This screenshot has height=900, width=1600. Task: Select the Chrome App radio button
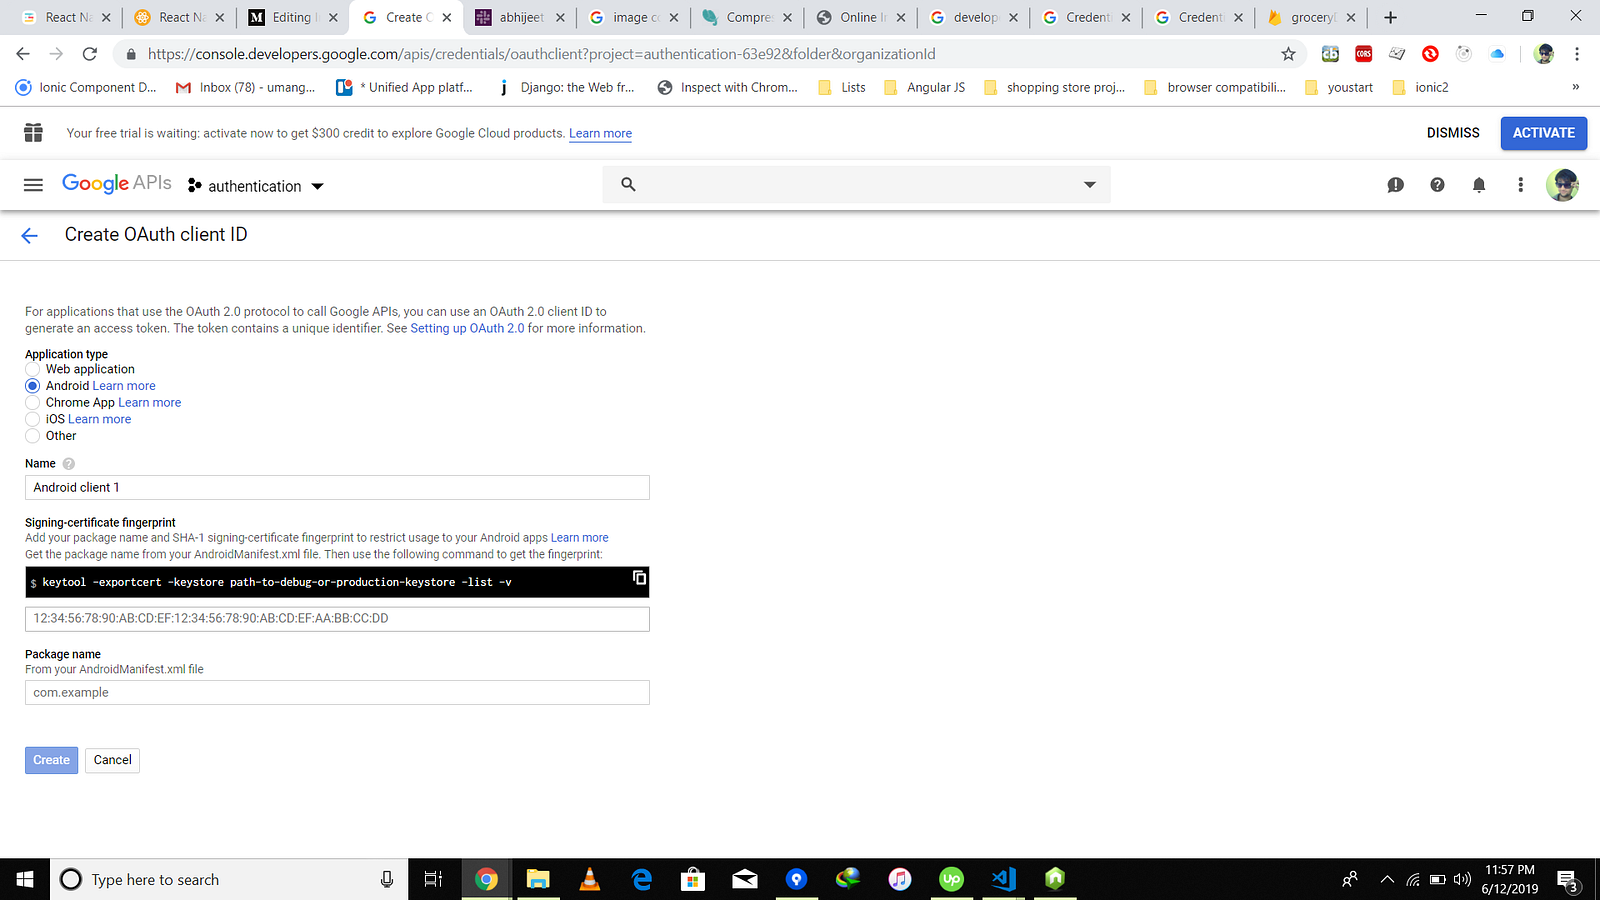[33, 403]
